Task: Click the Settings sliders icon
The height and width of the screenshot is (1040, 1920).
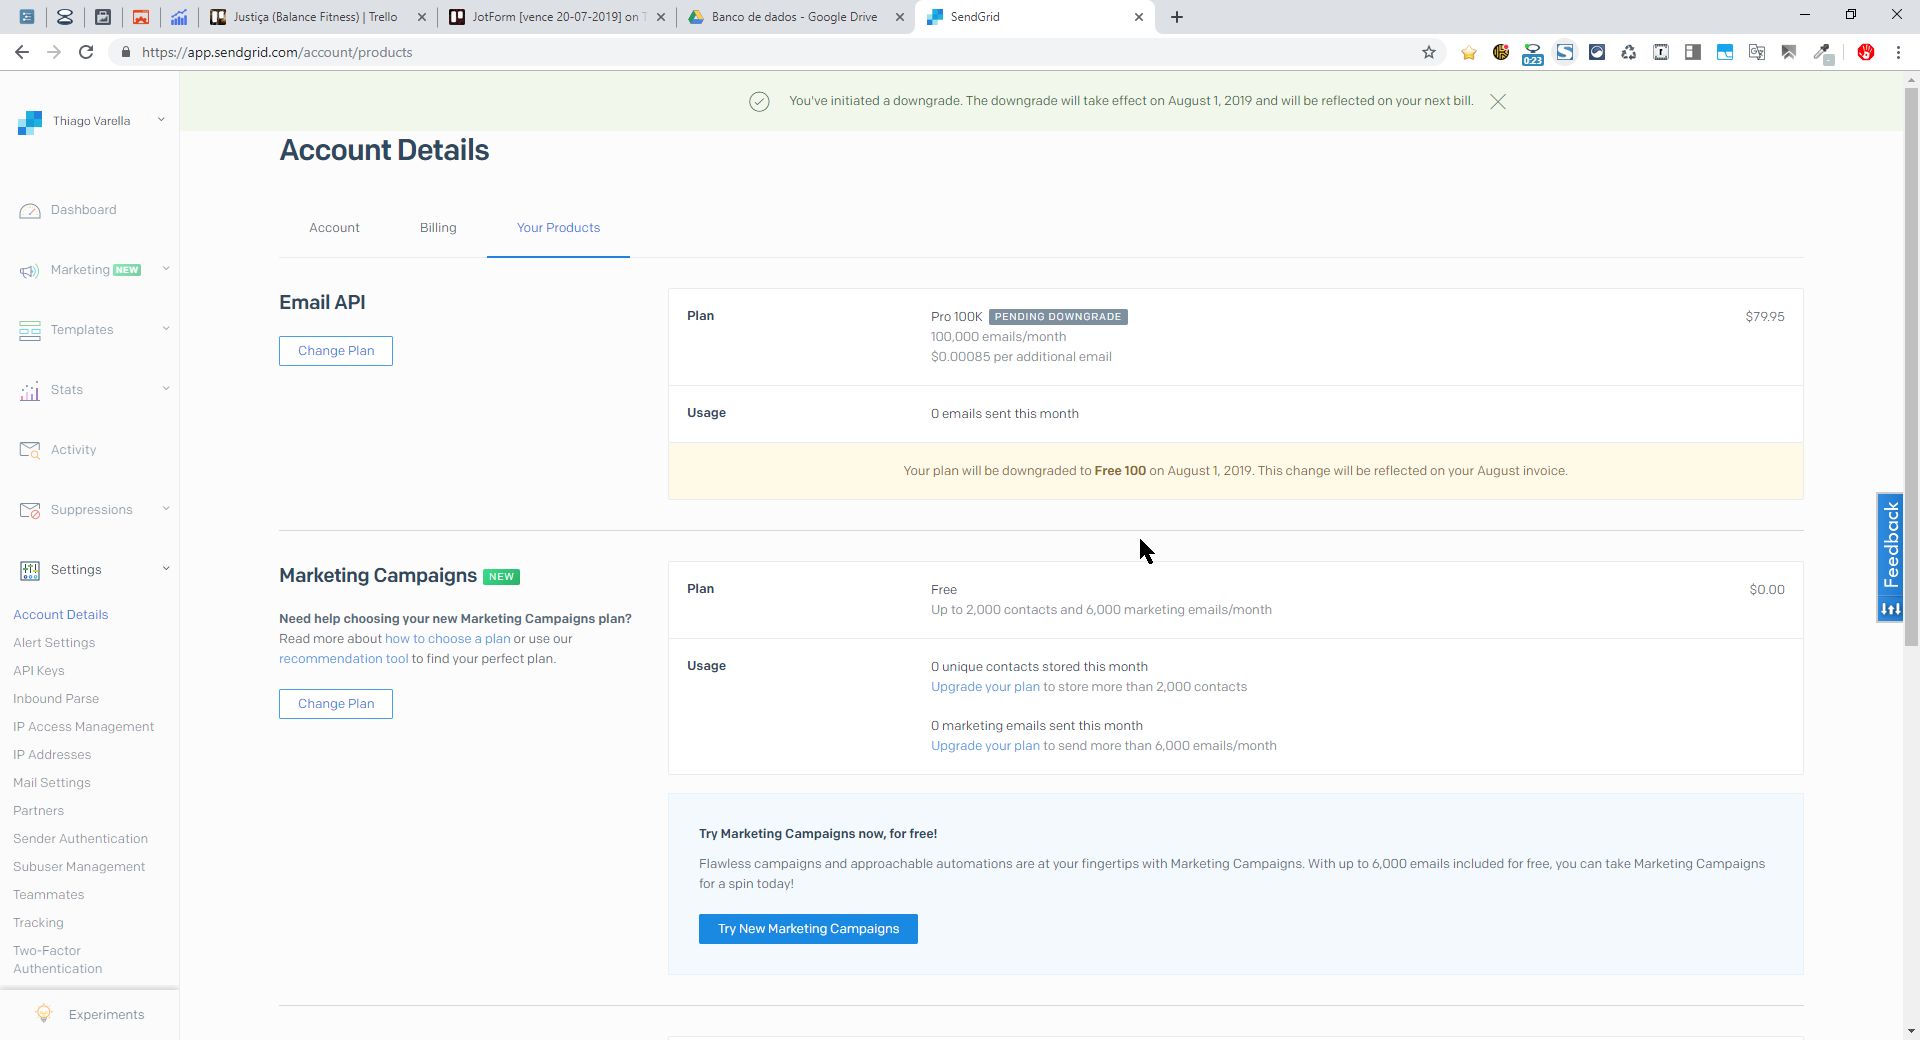Action: click(30, 571)
